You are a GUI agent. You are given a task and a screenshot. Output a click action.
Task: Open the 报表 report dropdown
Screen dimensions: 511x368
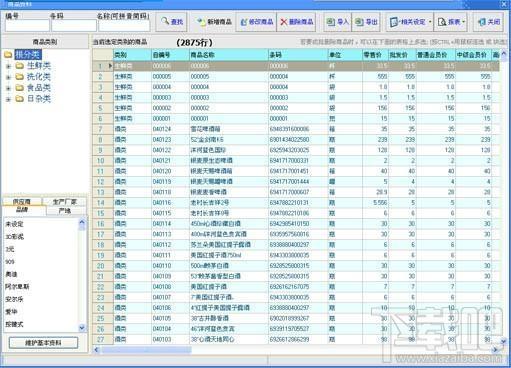click(x=452, y=22)
